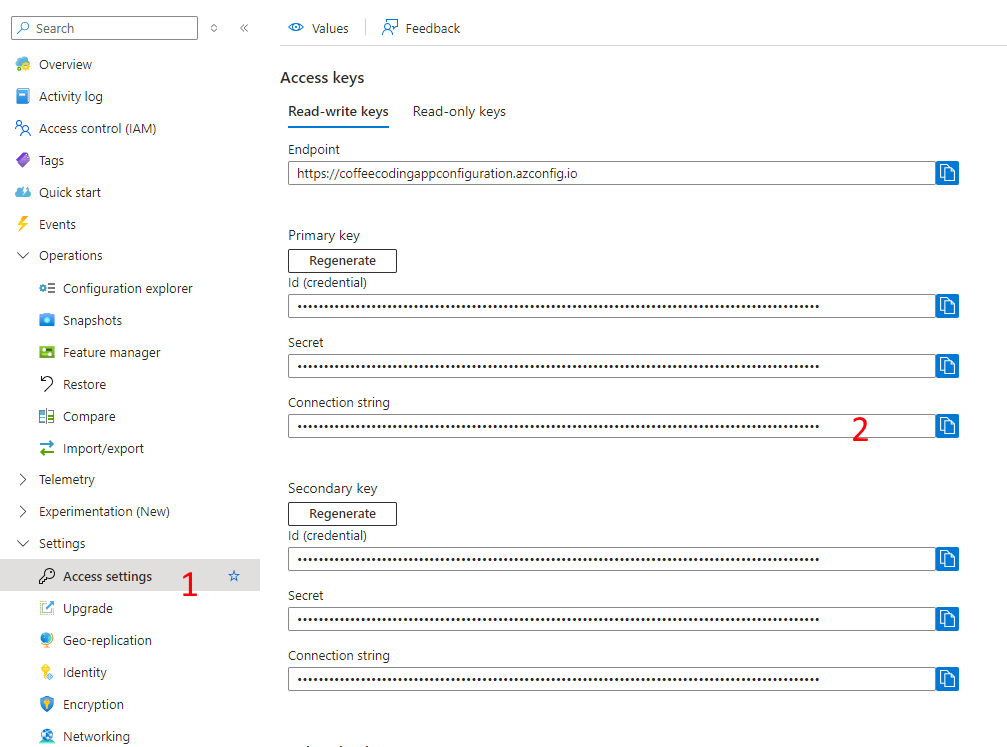1007x747 pixels.
Task: Open Configuration explorer
Action: pyautogui.click(x=127, y=288)
